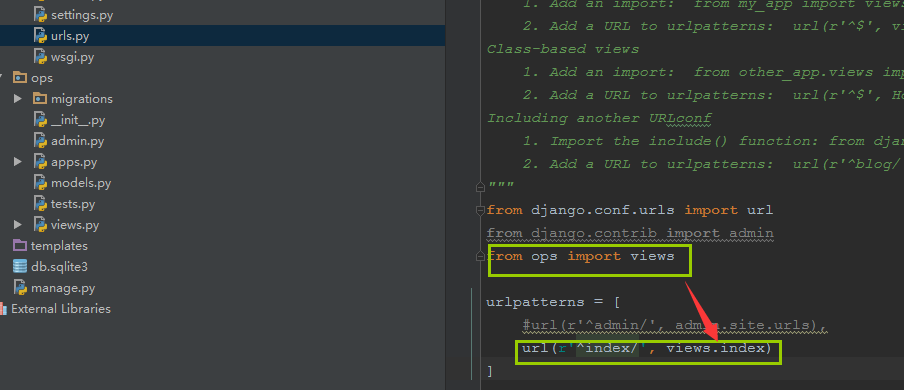The width and height of the screenshot is (904, 390).
Task: Collapse the docstring fold marker at closing quotes
Action: click(x=480, y=187)
